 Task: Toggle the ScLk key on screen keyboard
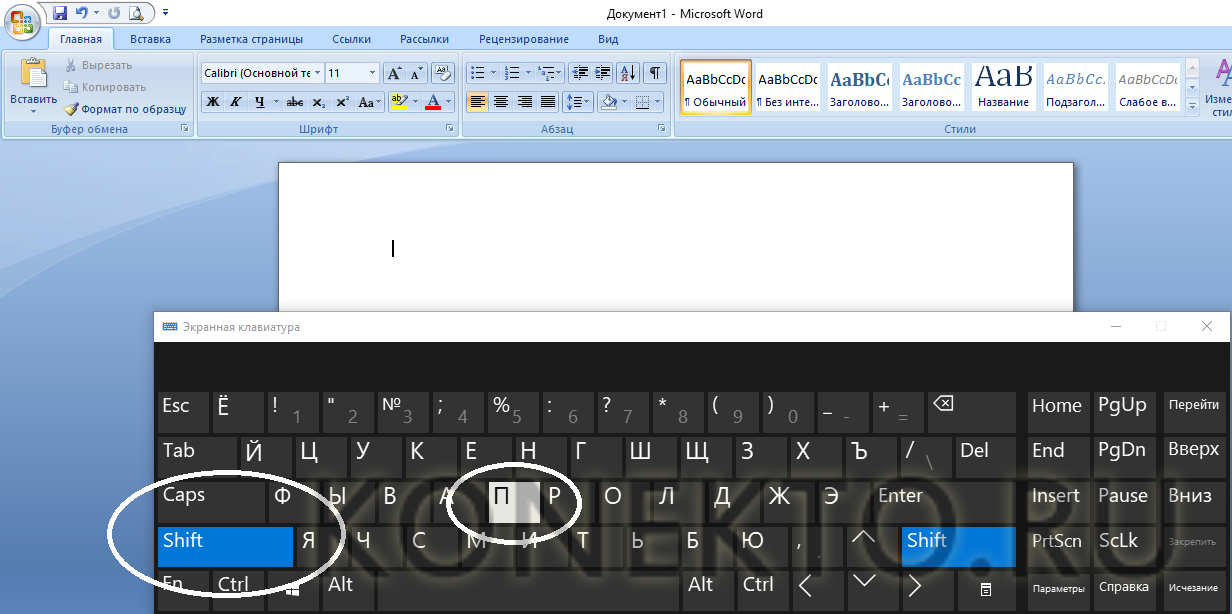pyautogui.click(x=1118, y=541)
